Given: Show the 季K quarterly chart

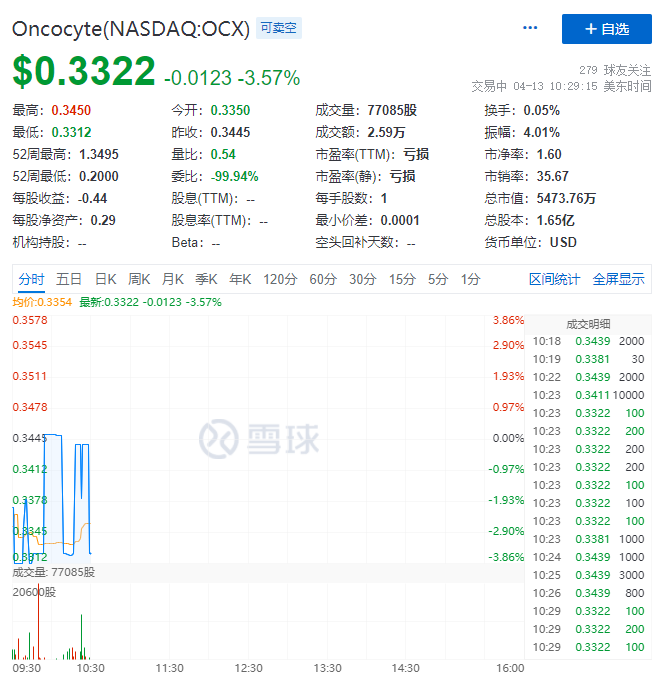Looking at the screenshot, I should [207, 279].
